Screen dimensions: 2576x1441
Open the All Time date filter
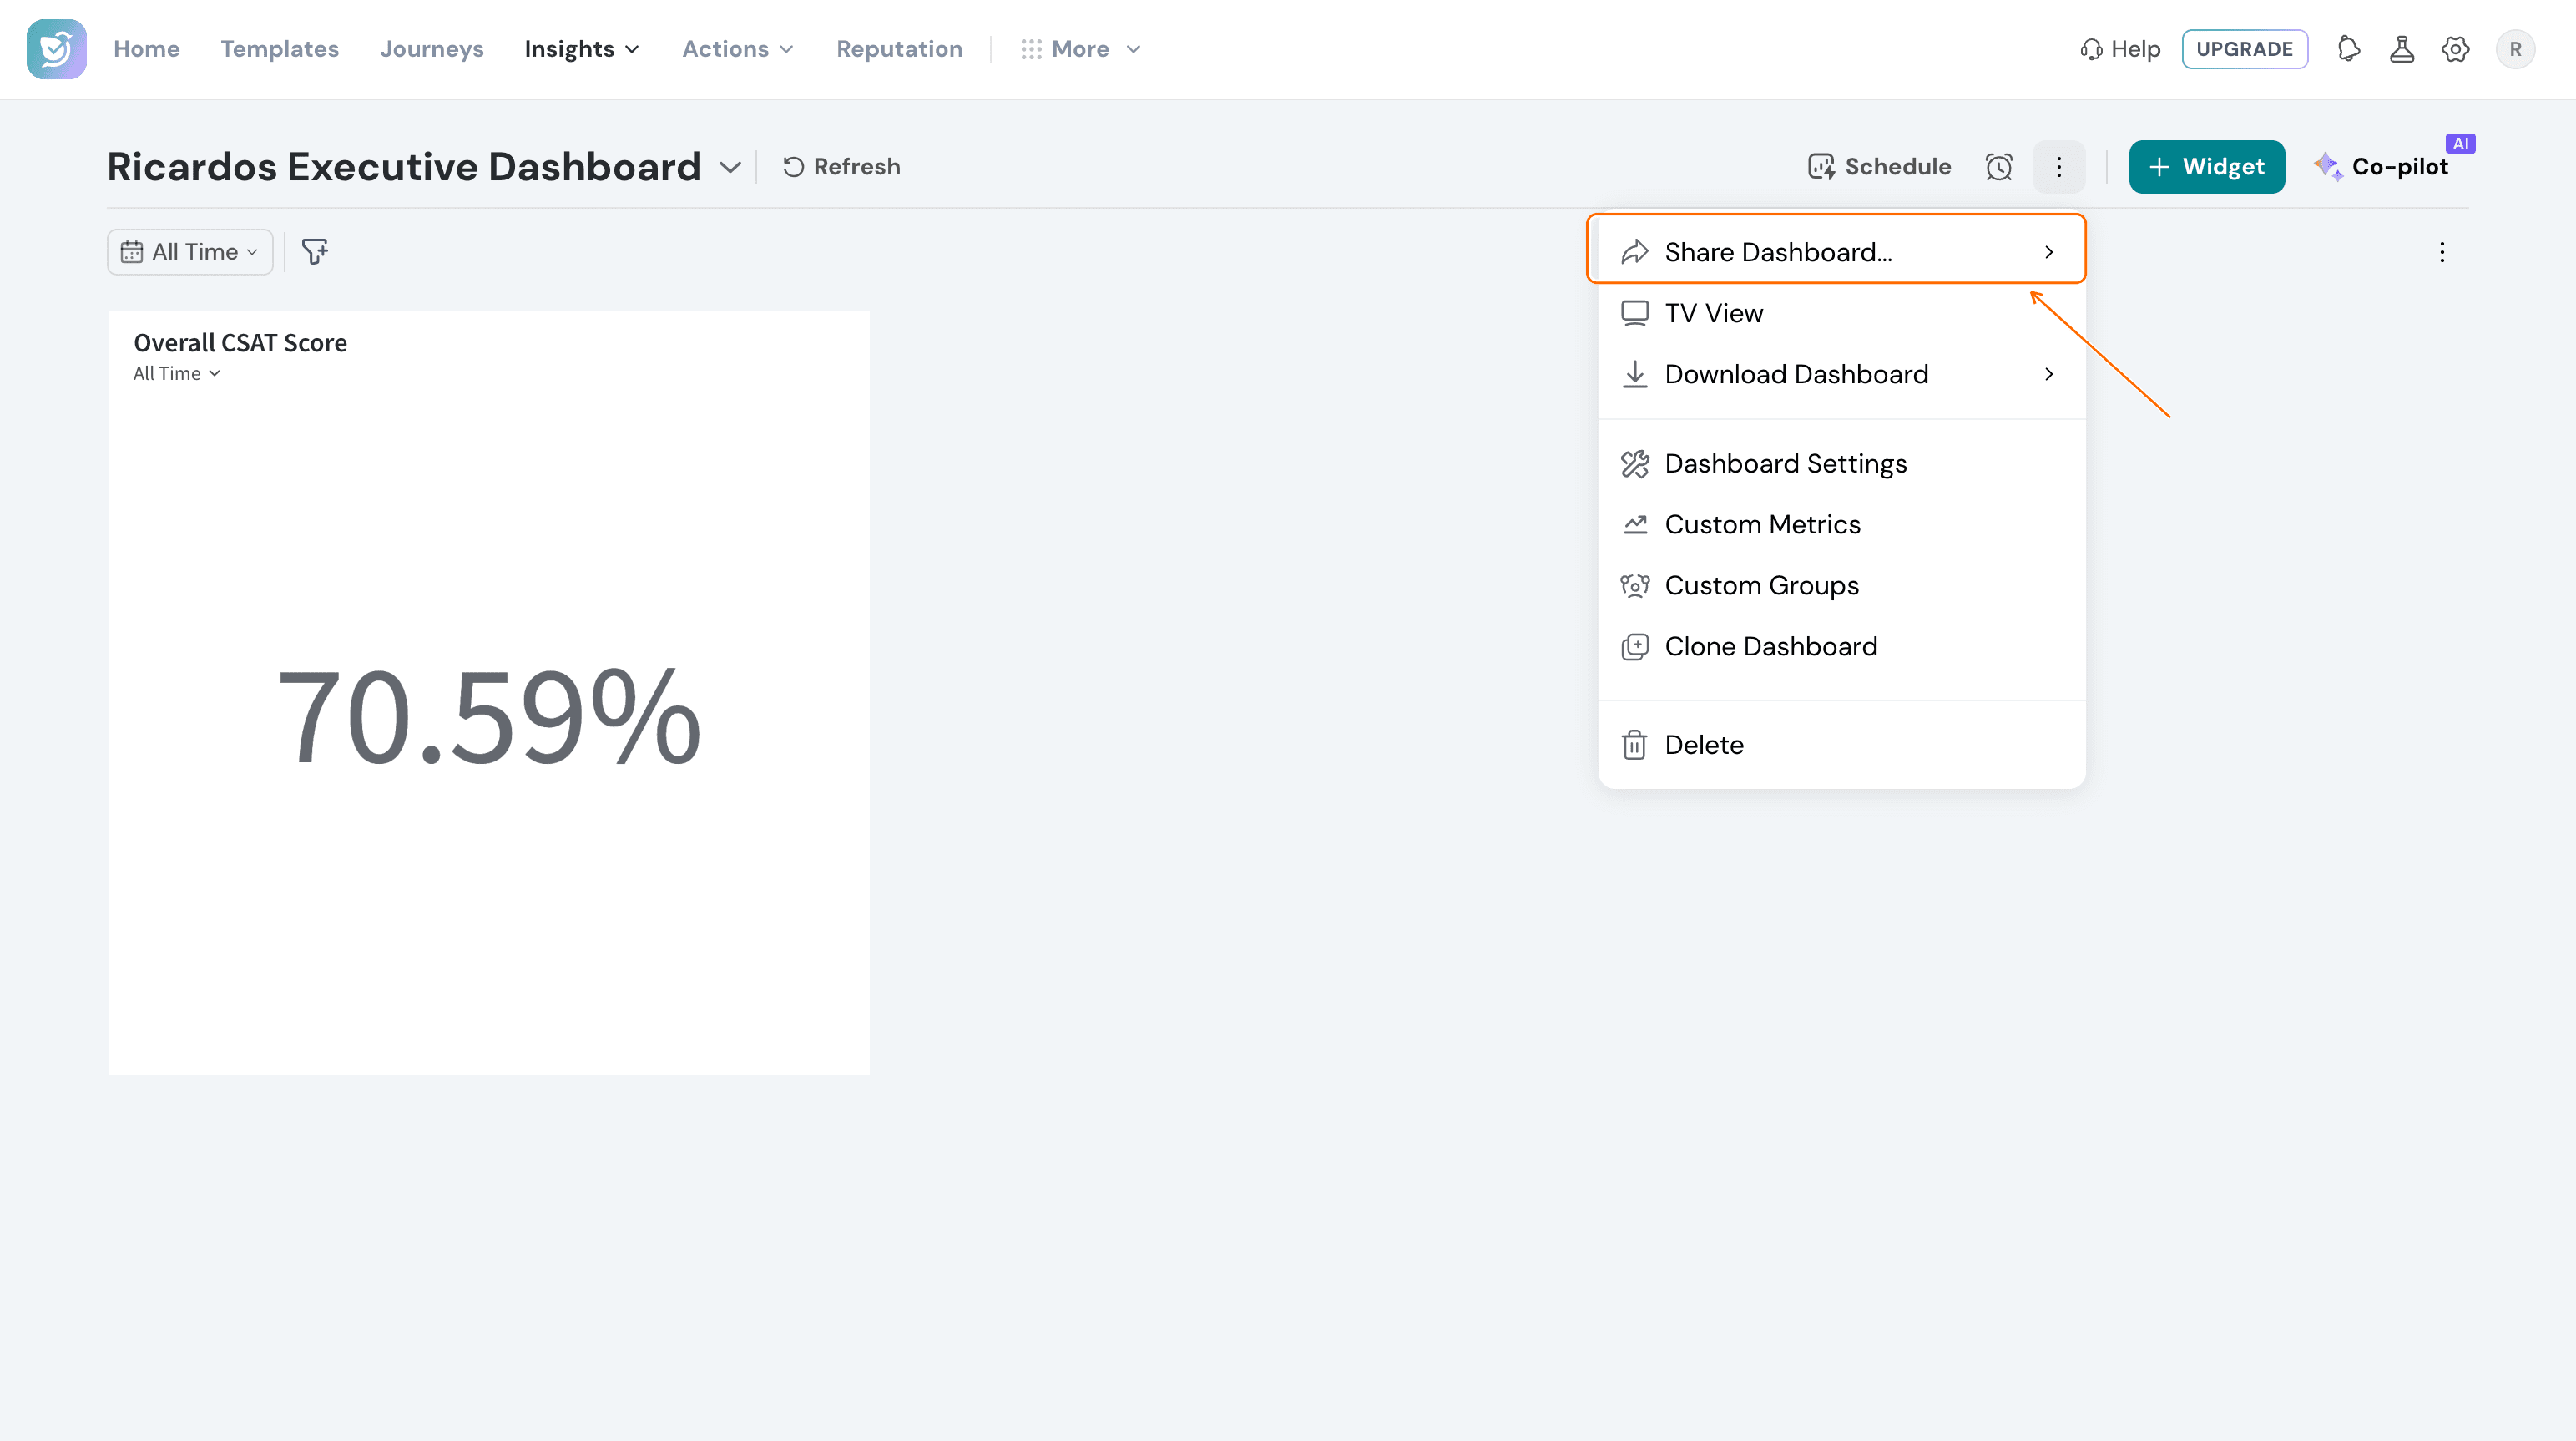[x=190, y=252]
